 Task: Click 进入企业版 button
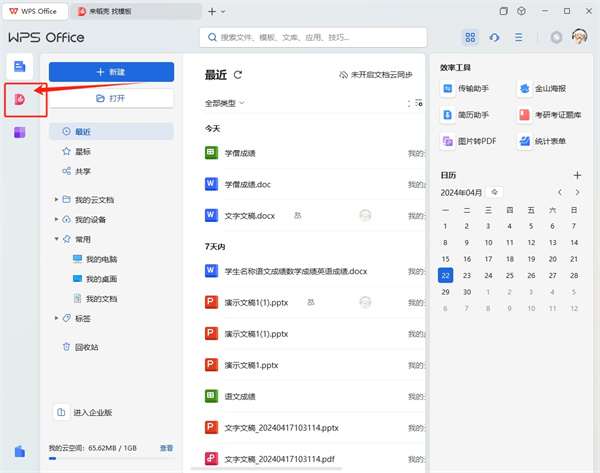(x=83, y=412)
